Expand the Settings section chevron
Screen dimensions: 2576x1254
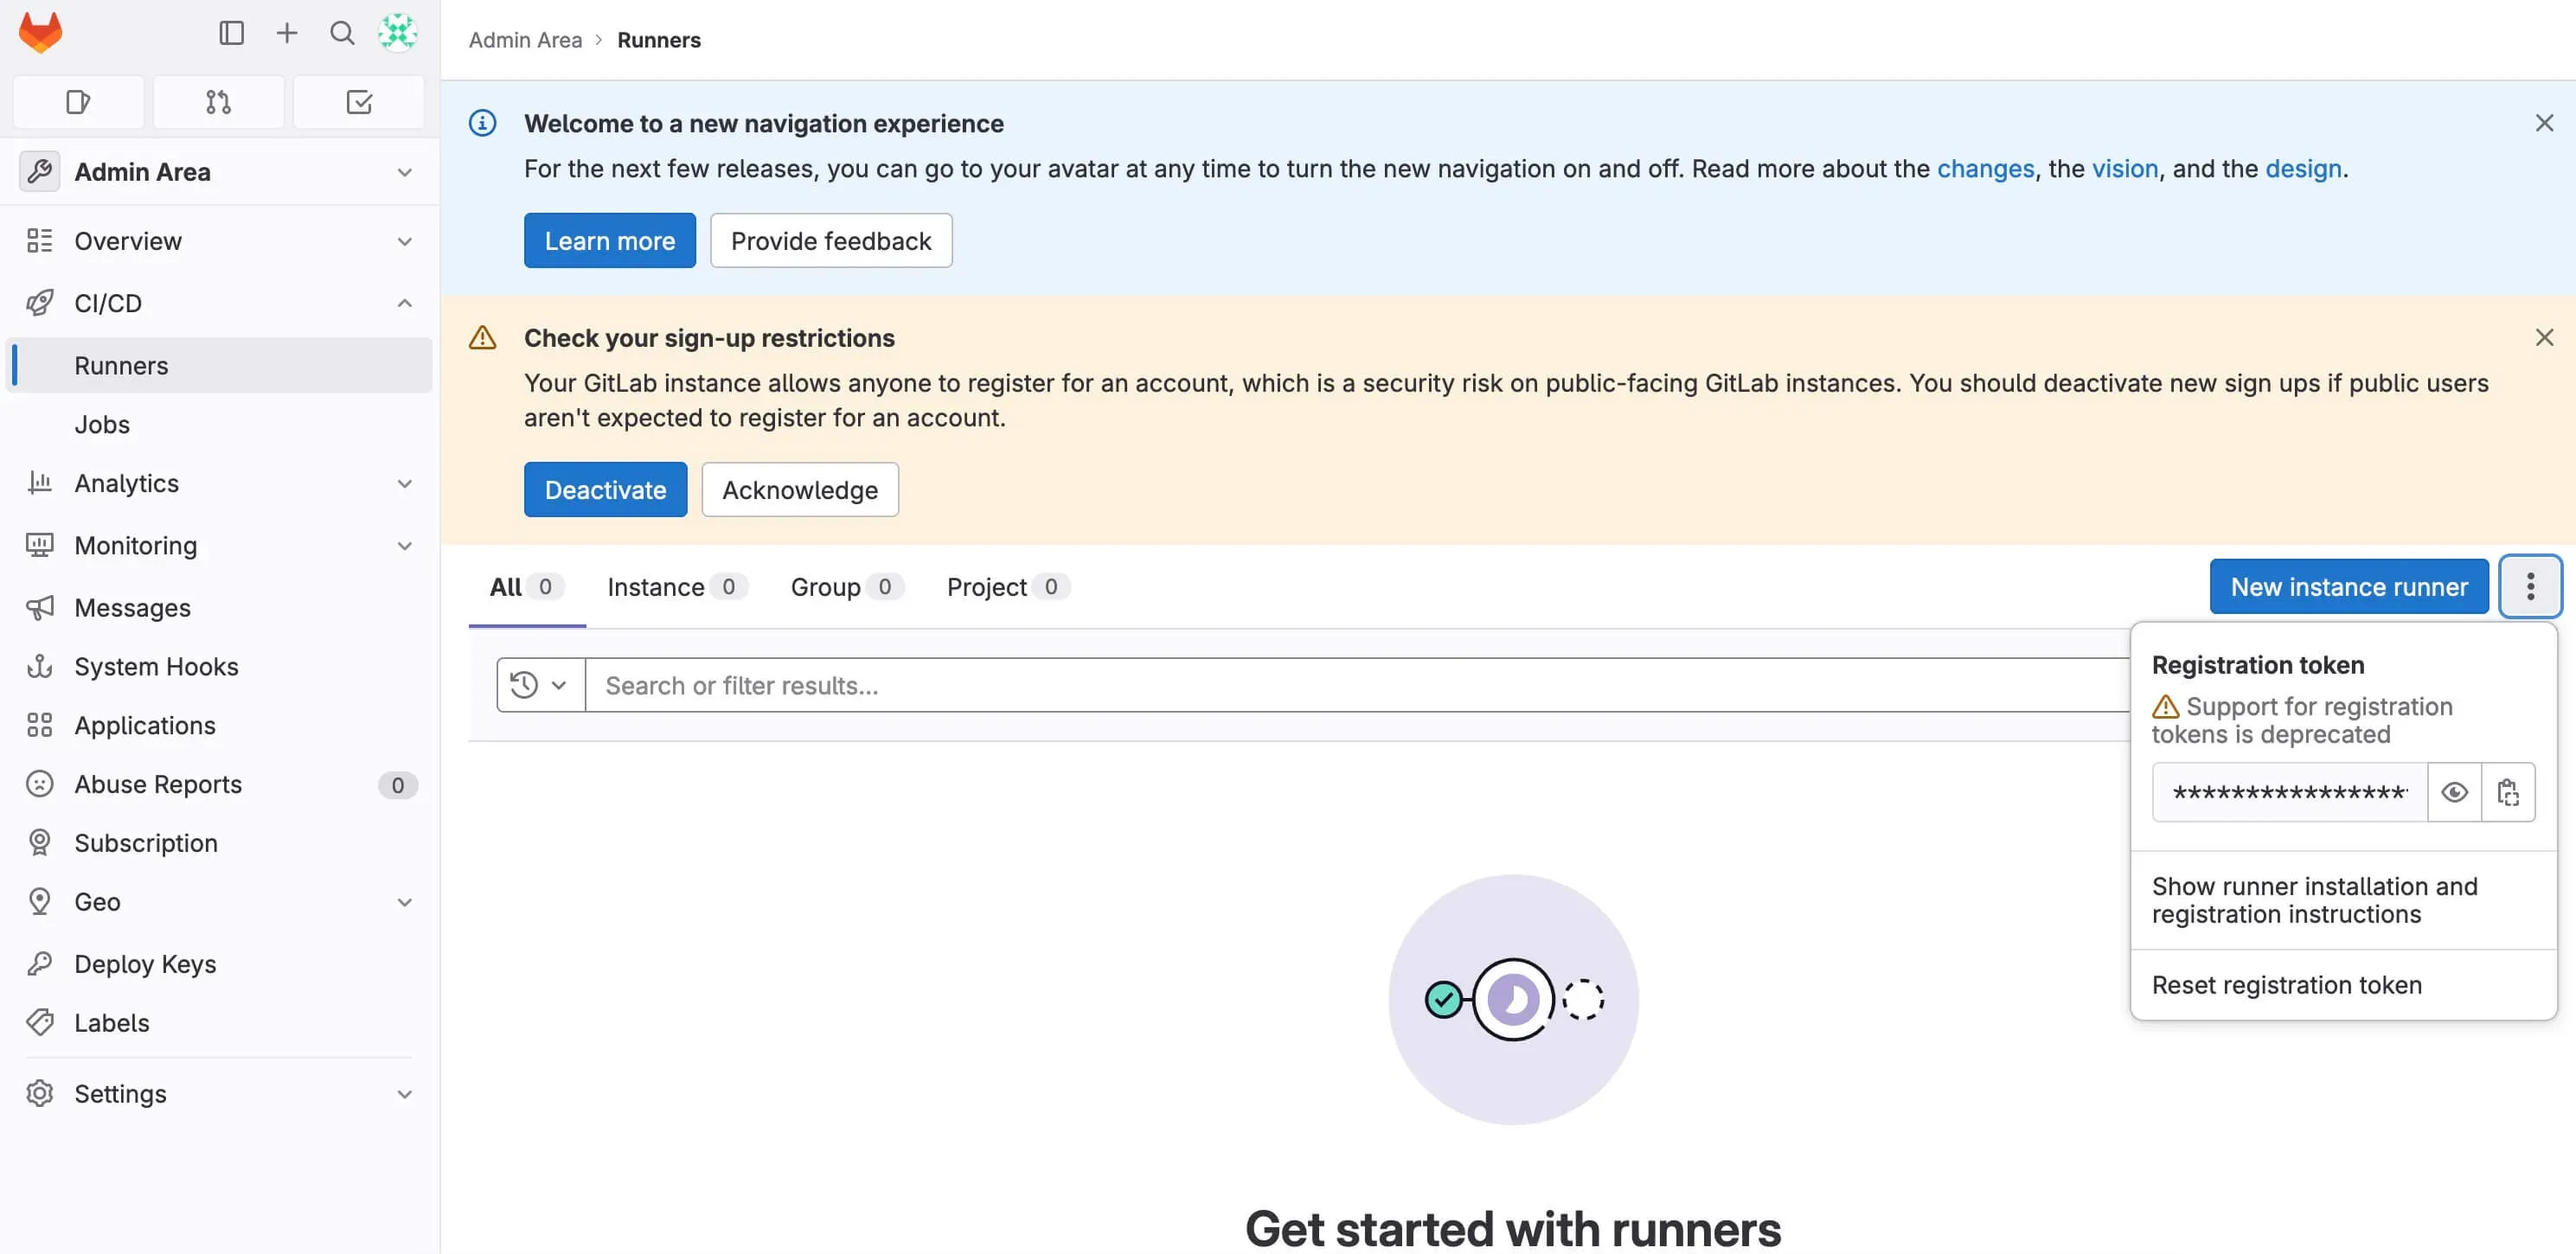(x=404, y=1094)
